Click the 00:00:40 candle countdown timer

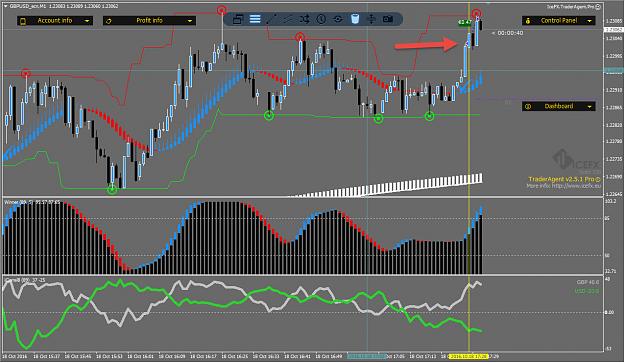[507, 33]
